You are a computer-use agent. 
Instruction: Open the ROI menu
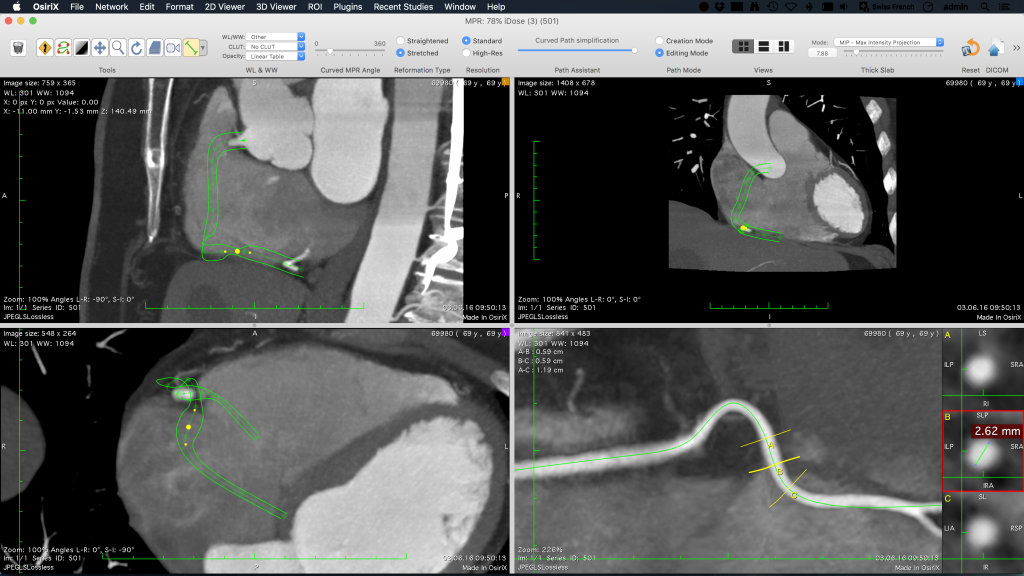click(x=314, y=6)
